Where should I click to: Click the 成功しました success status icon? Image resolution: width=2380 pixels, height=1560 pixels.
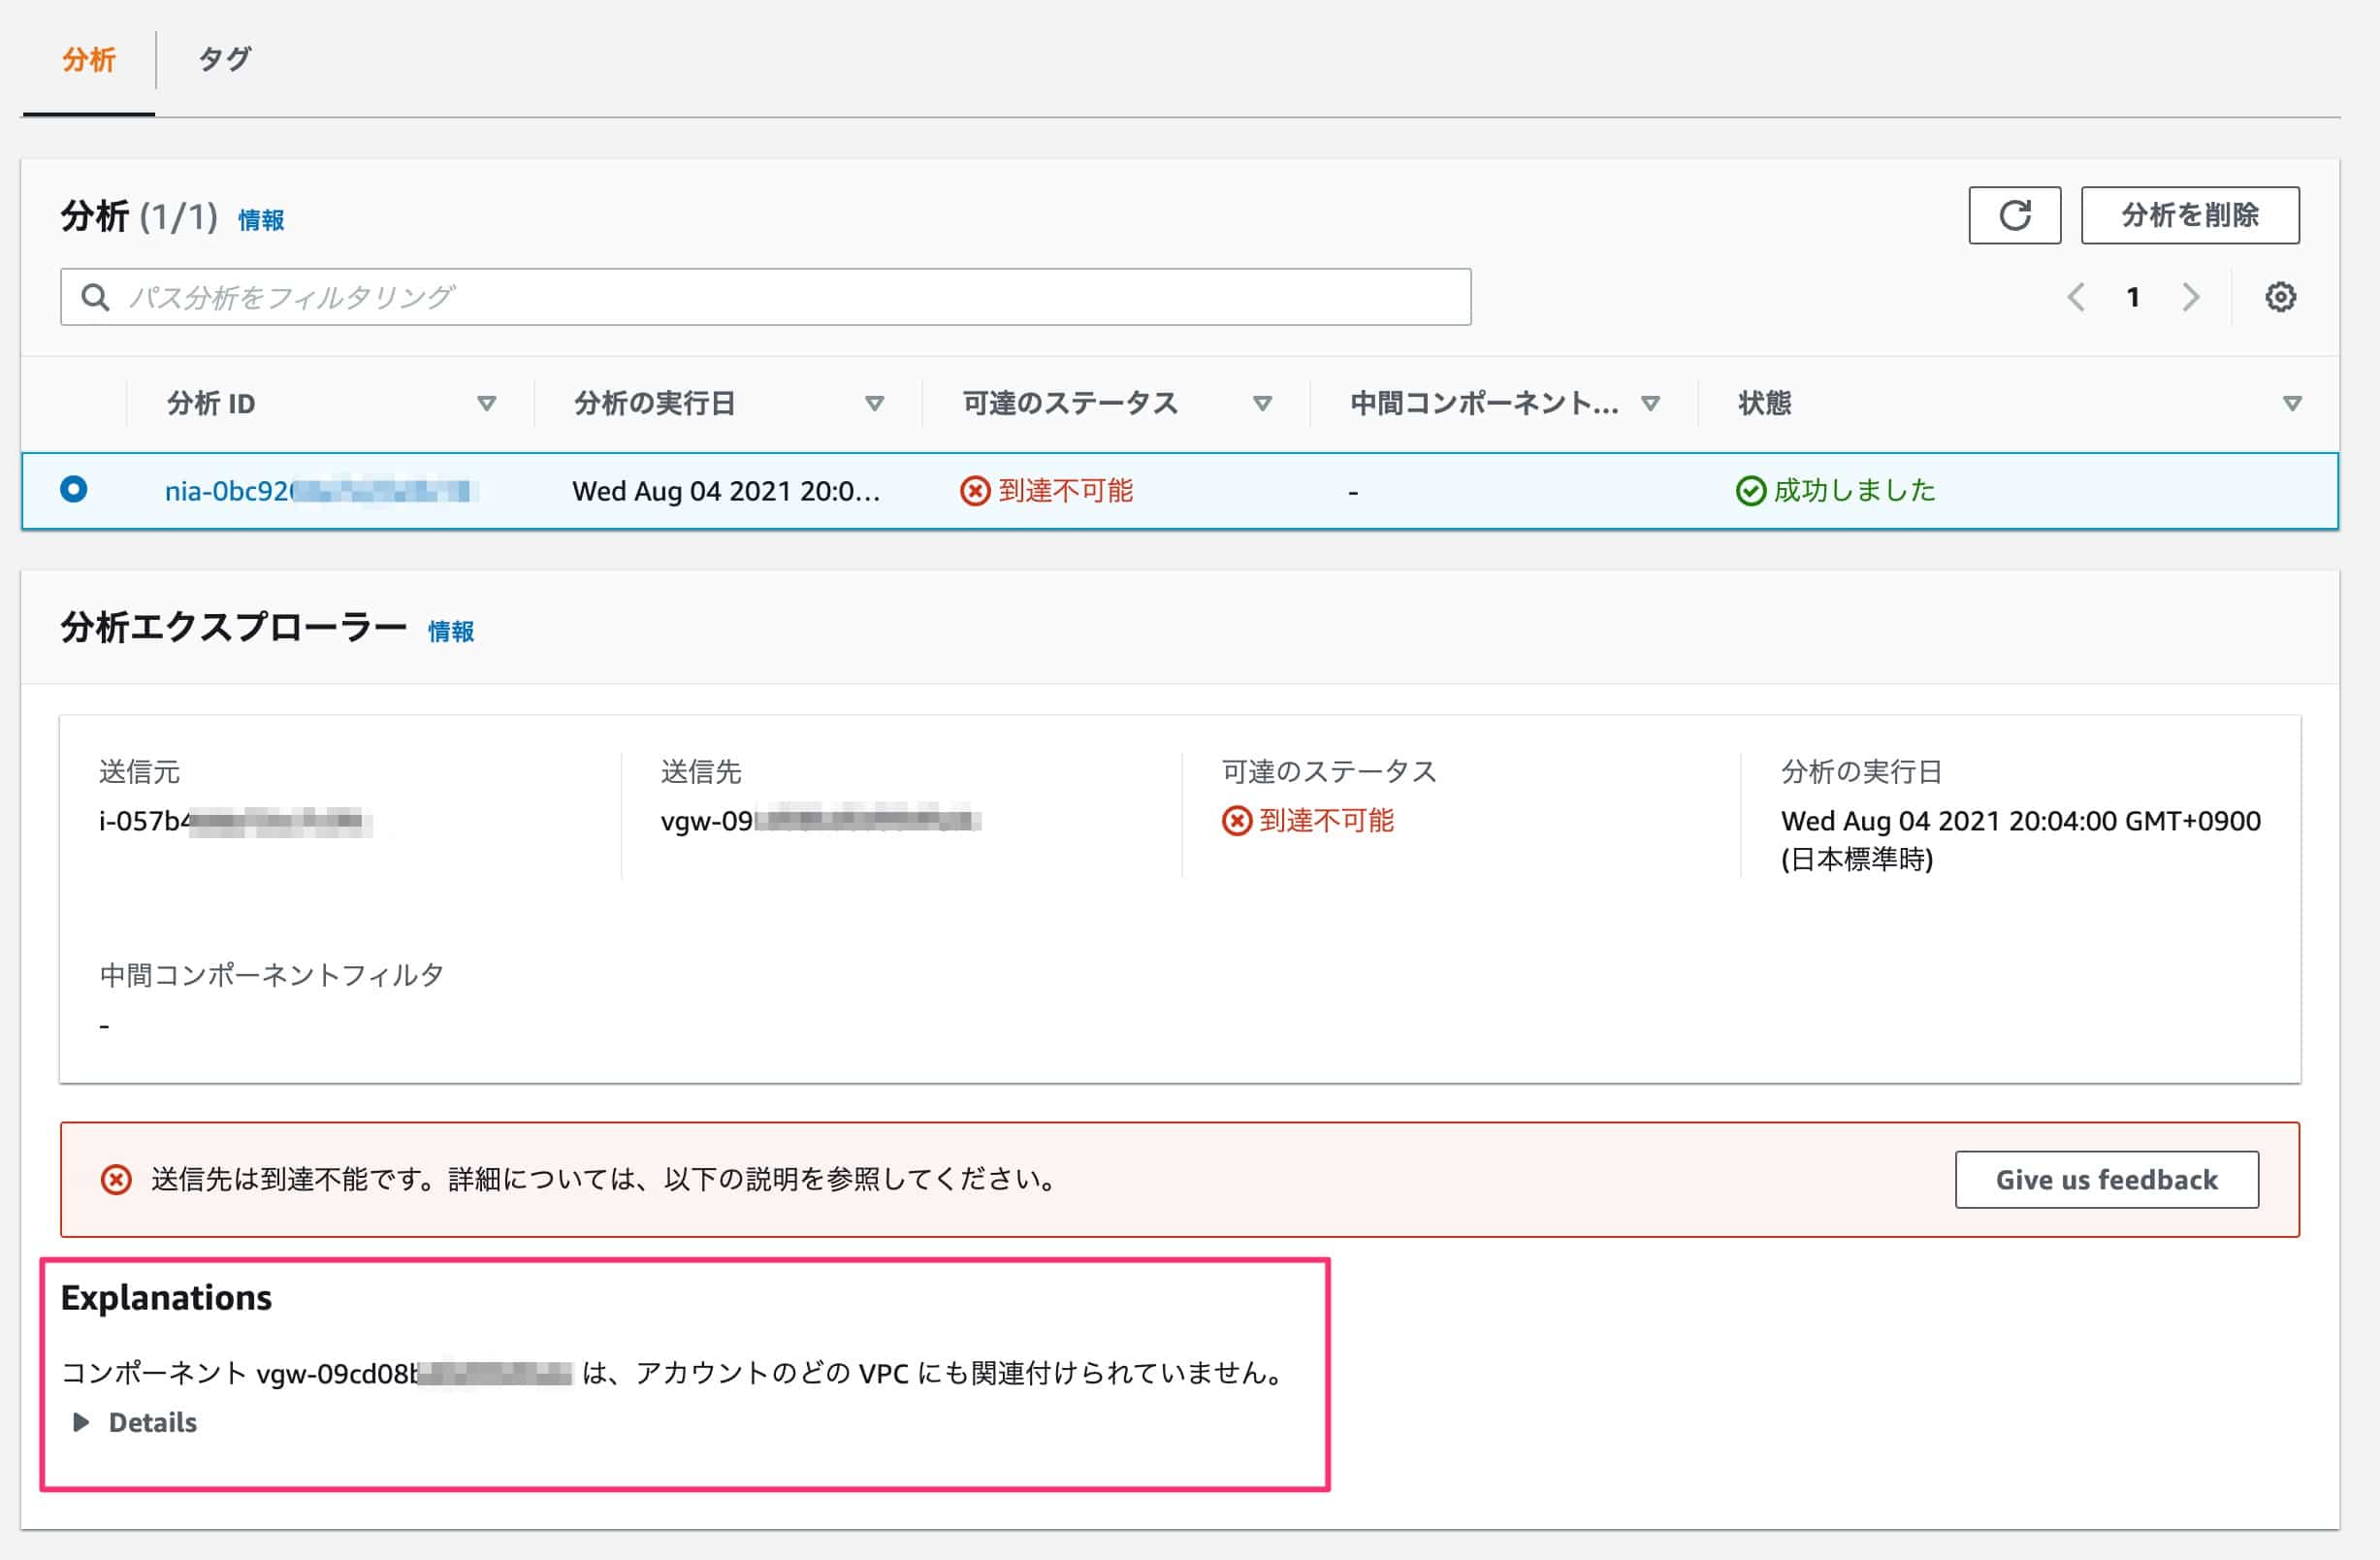[1750, 491]
